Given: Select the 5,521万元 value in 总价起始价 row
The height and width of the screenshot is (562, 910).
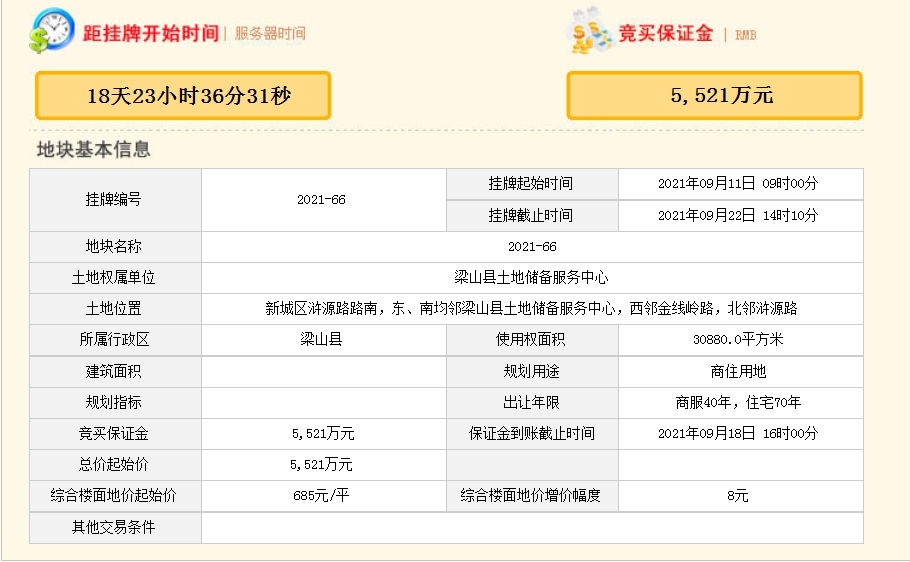Looking at the screenshot, I should (321, 465).
